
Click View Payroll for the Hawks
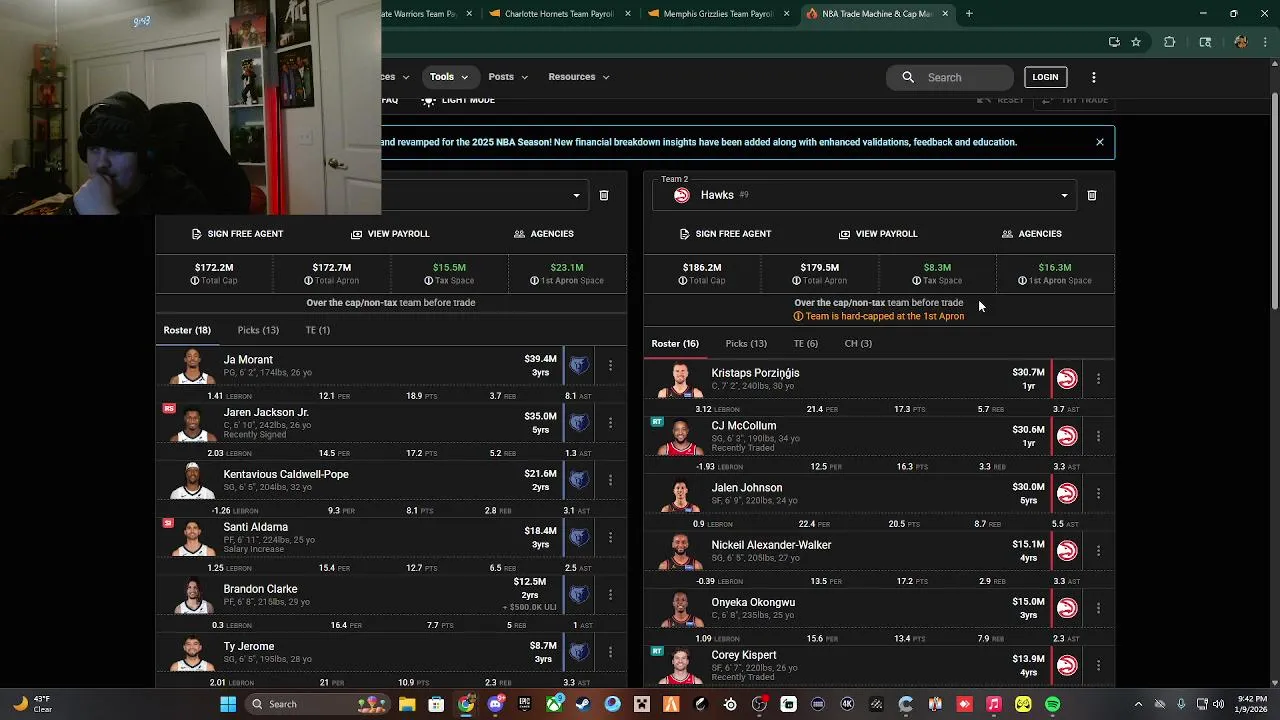click(878, 234)
